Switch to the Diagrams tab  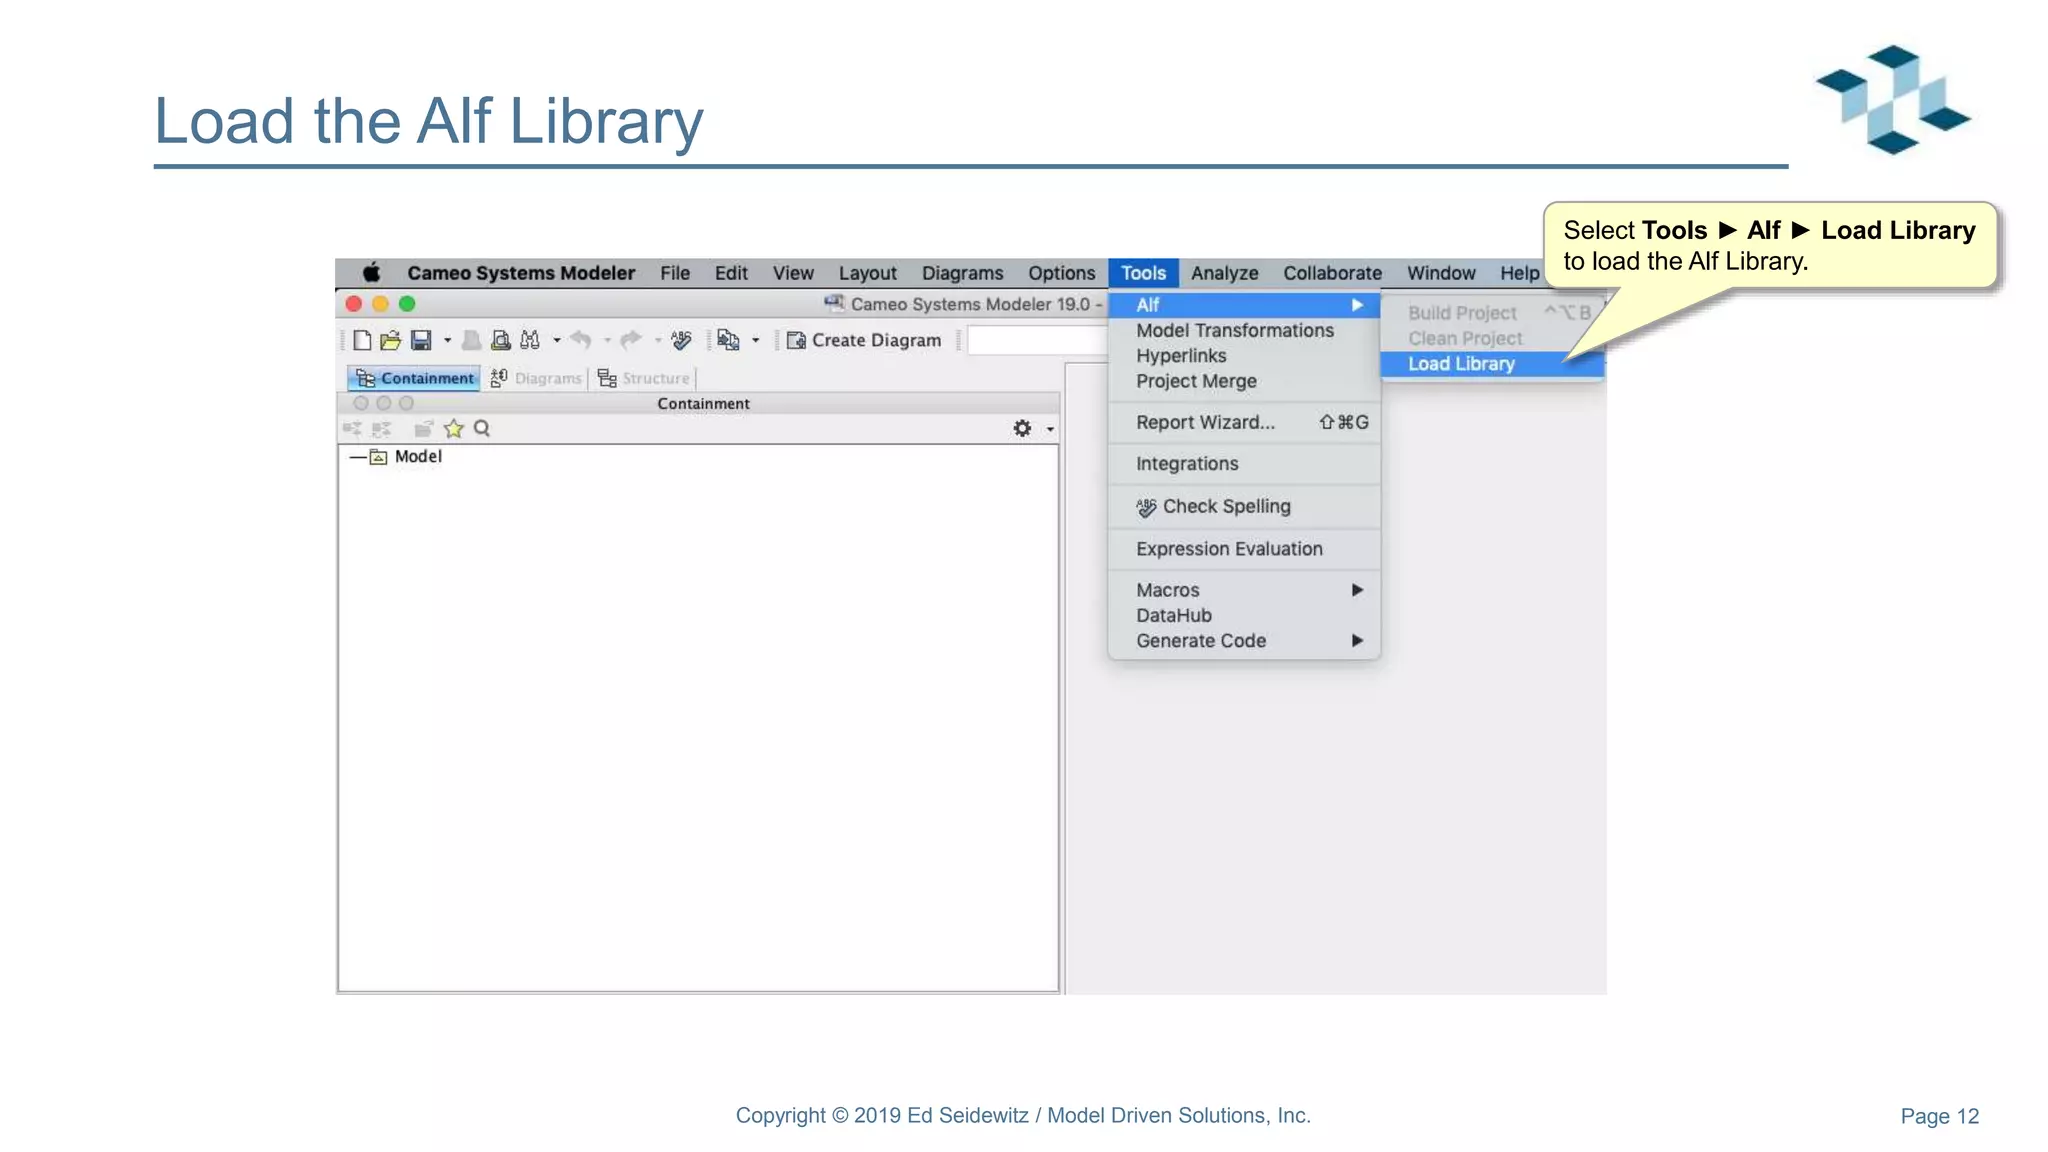[536, 378]
